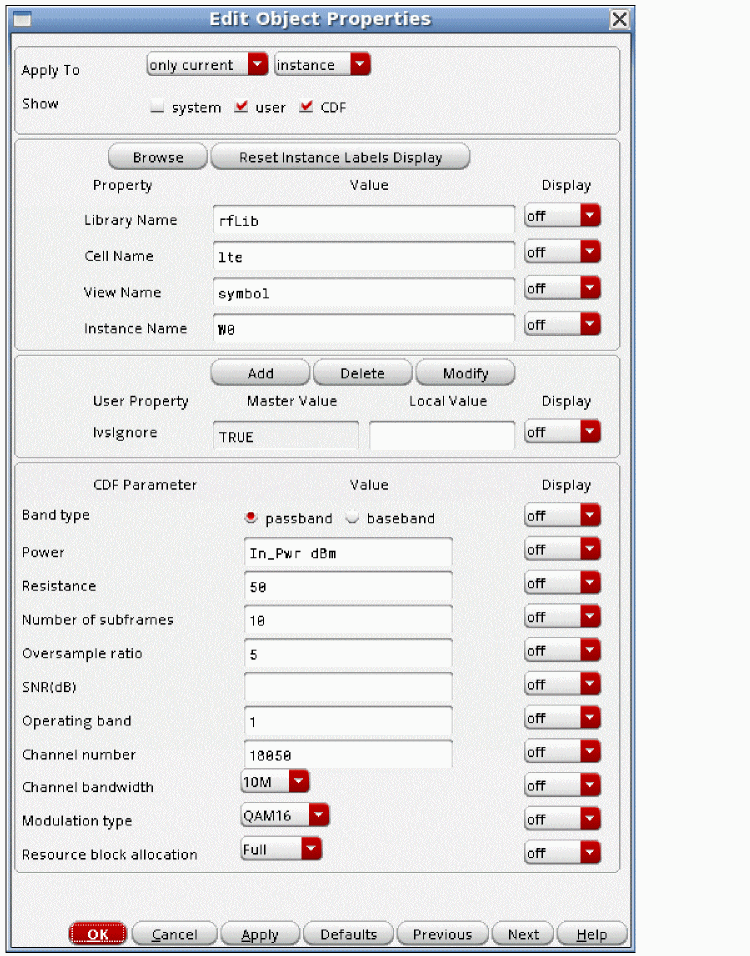This screenshot has width=750, height=956.
Task: Click the window menu icon in title bar
Action: pyautogui.click(x=23, y=20)
